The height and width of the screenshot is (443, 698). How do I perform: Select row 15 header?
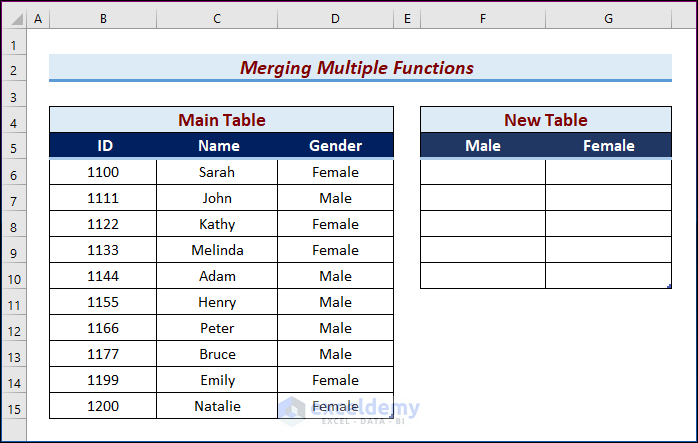14,409
